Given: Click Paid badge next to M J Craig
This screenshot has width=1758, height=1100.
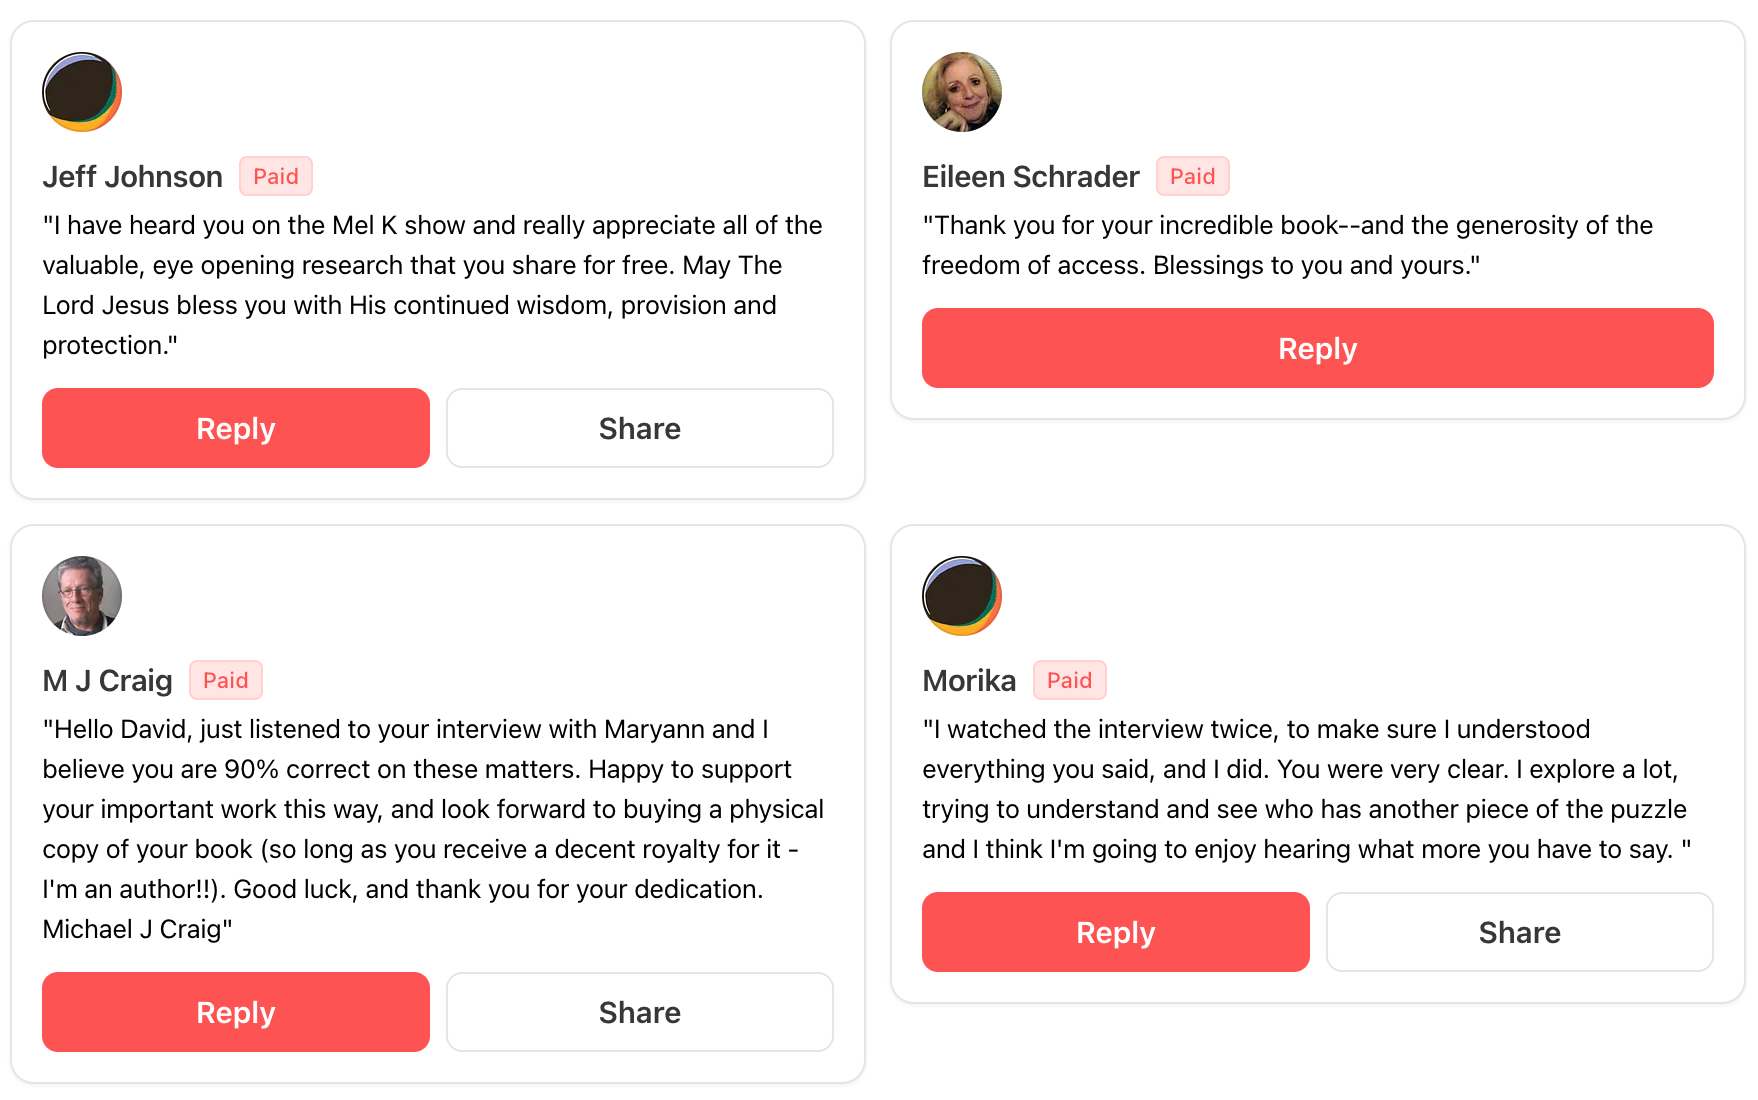Looking at the screenshot, I should point(226,680).
